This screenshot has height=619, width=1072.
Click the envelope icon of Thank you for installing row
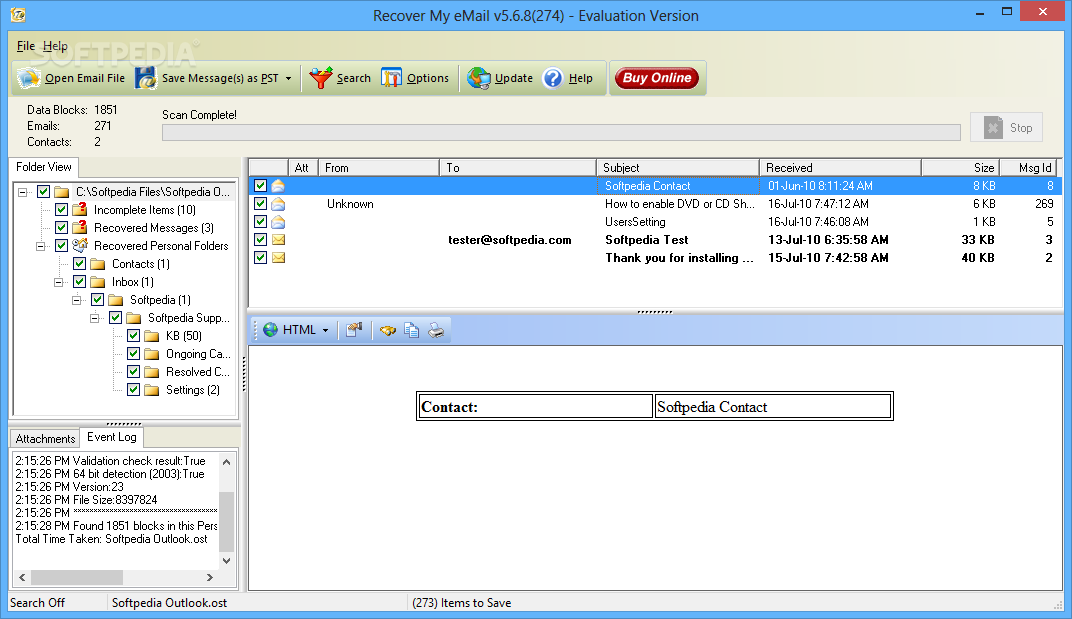278,257
